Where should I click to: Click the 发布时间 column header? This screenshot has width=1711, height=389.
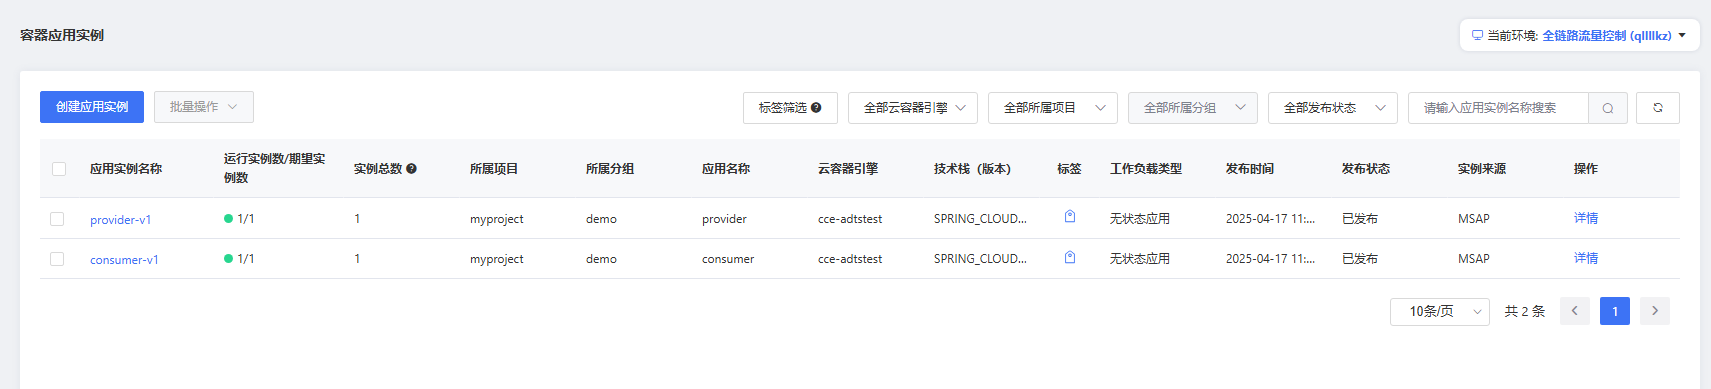click(1250, 169)
